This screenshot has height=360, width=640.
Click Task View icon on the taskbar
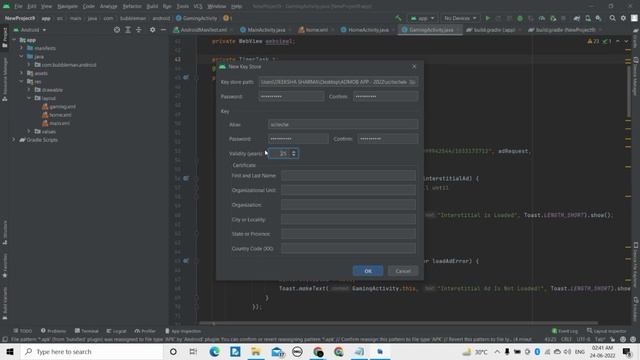point(193,351)
